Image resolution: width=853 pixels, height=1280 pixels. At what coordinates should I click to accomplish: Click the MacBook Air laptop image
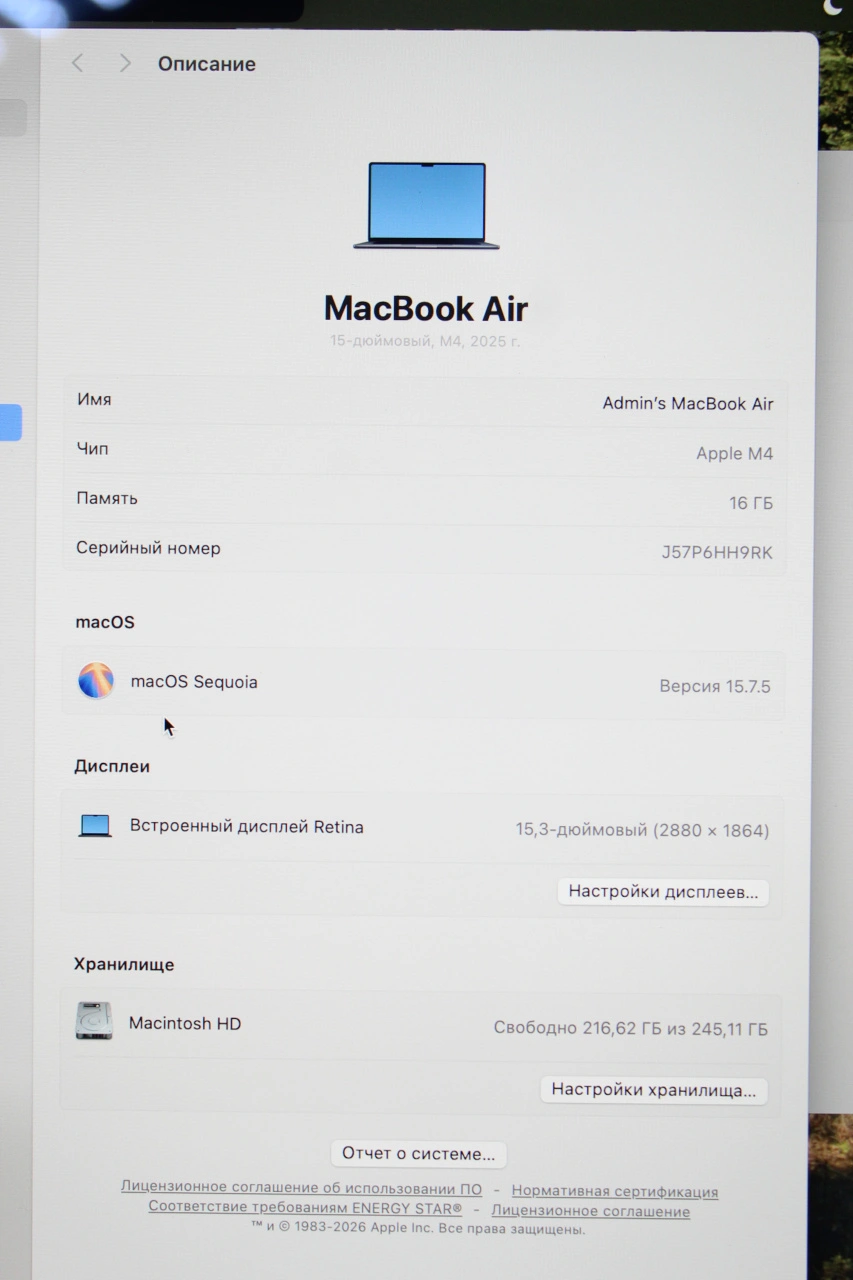pos(426,206)
